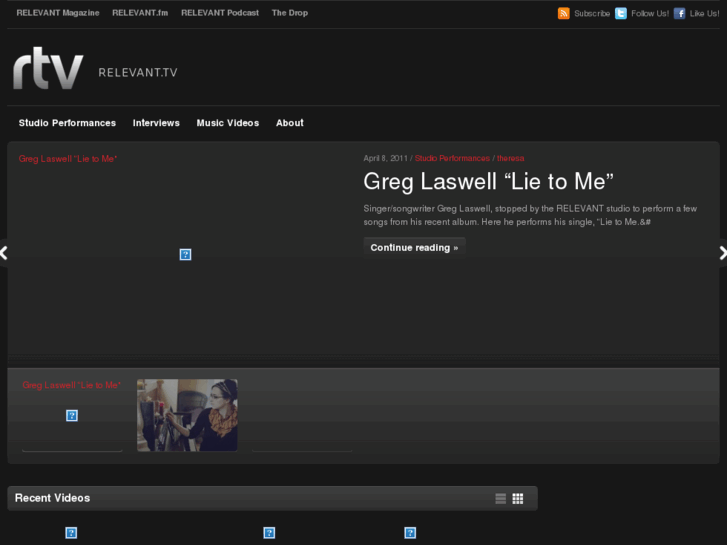
Task: Open the About page
Action: click(x=290, y=123)
